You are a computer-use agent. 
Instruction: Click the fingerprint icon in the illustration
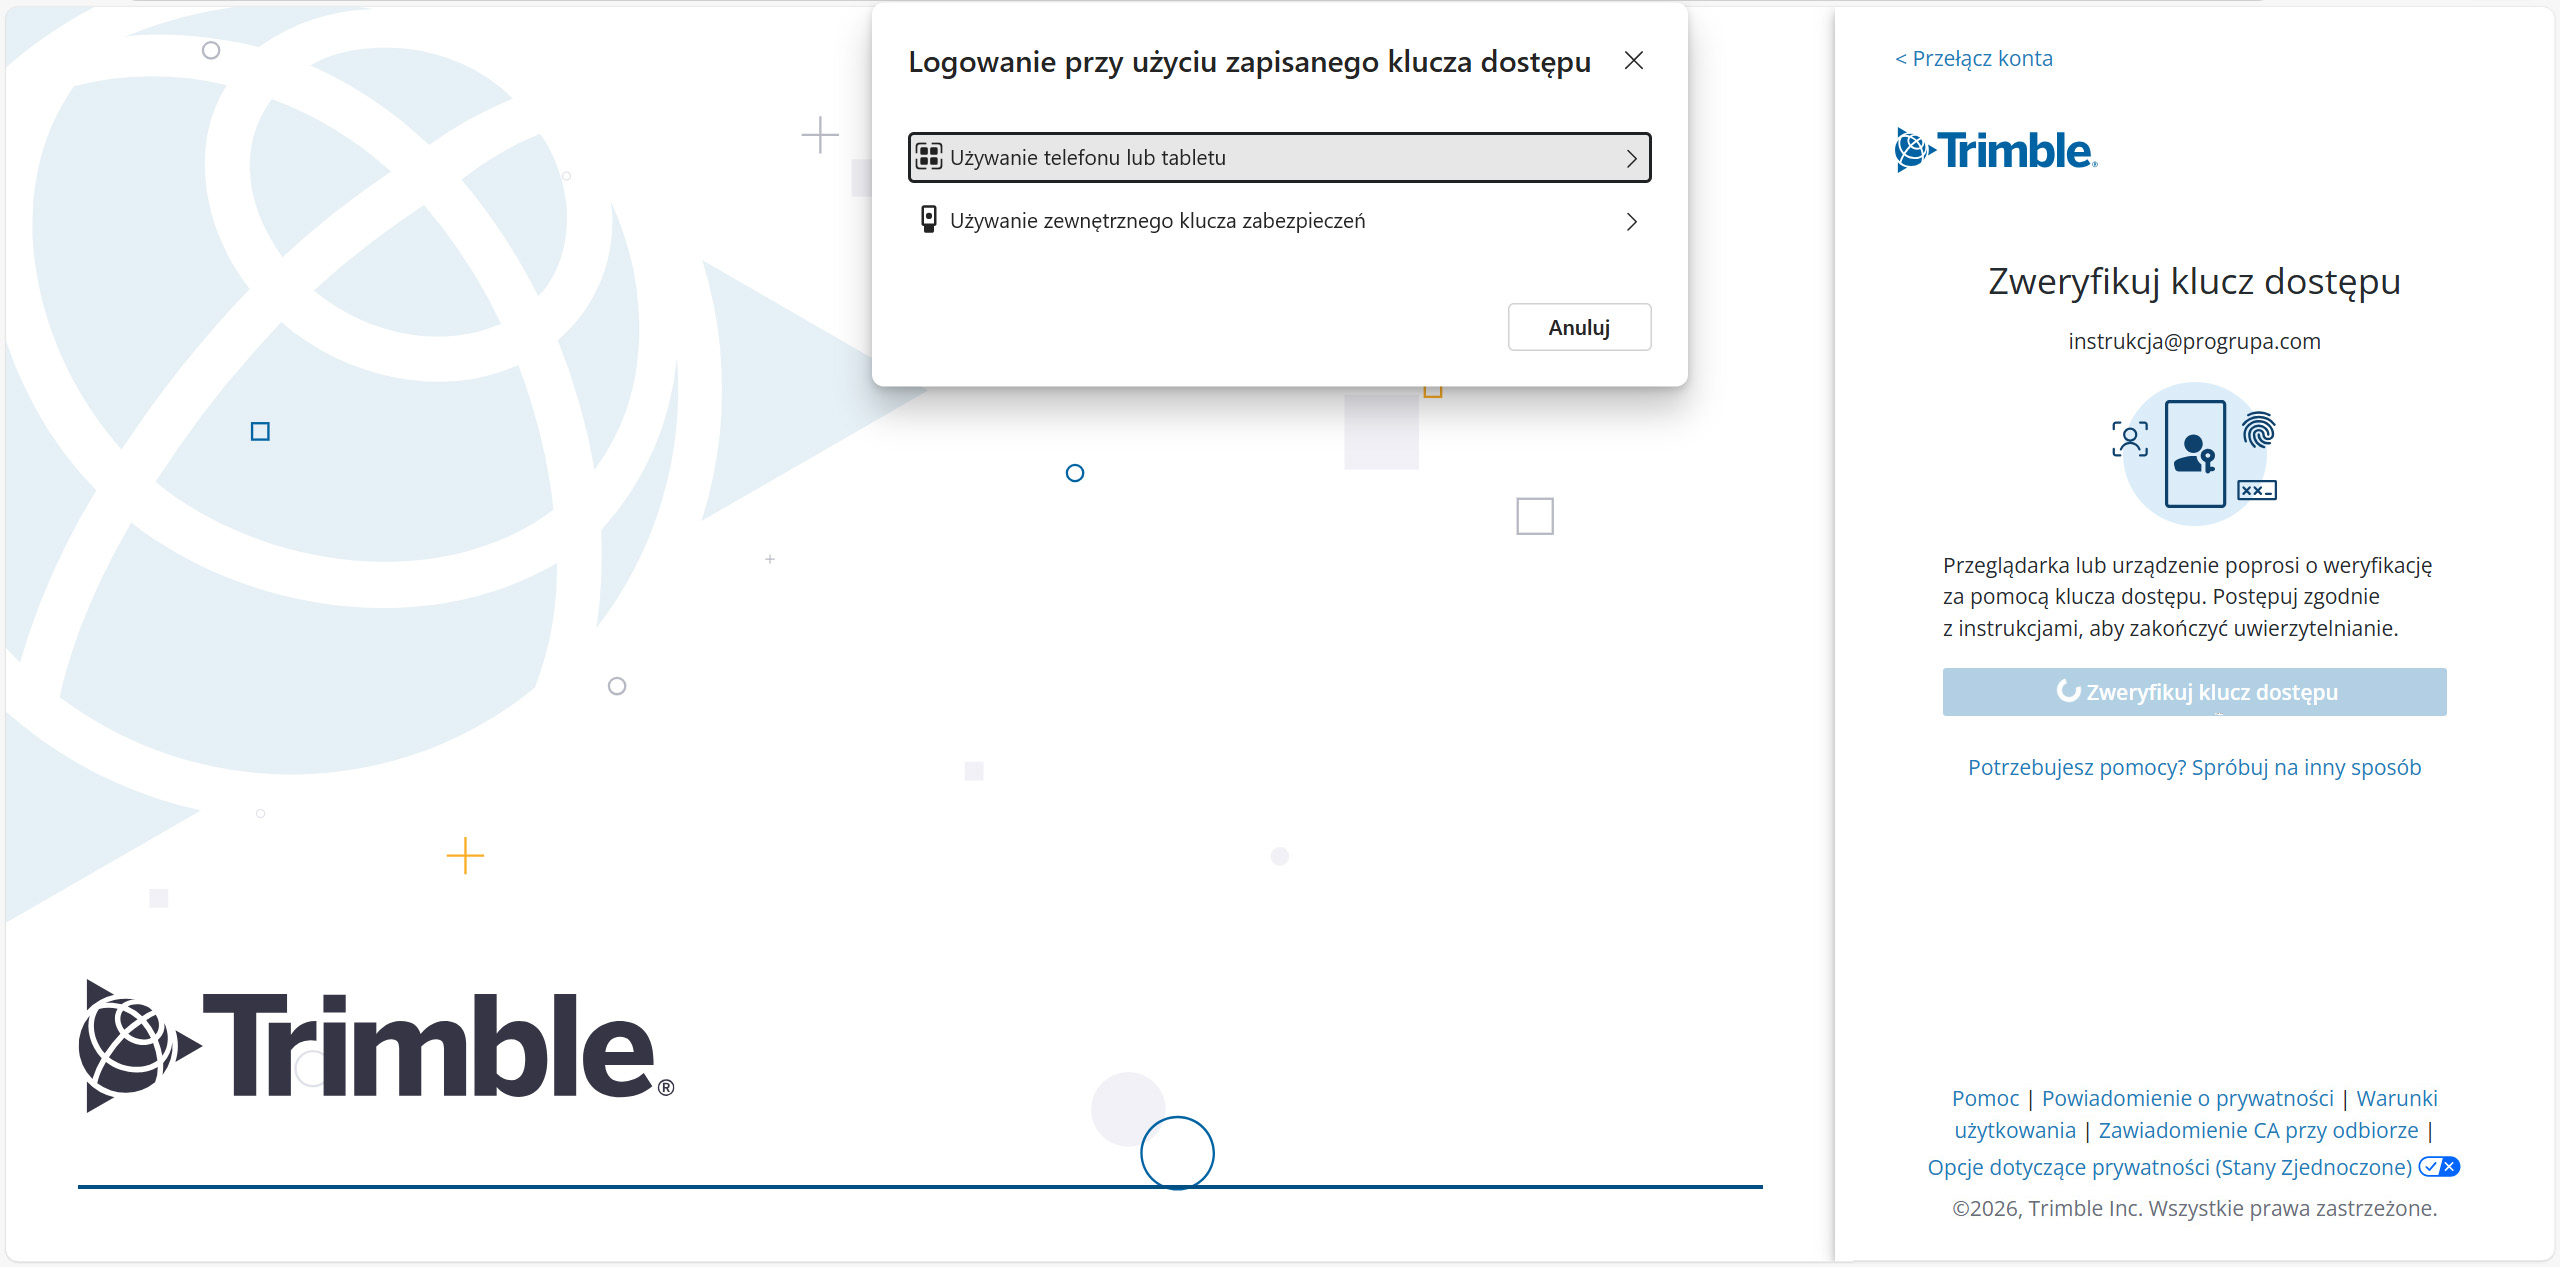2258,431
